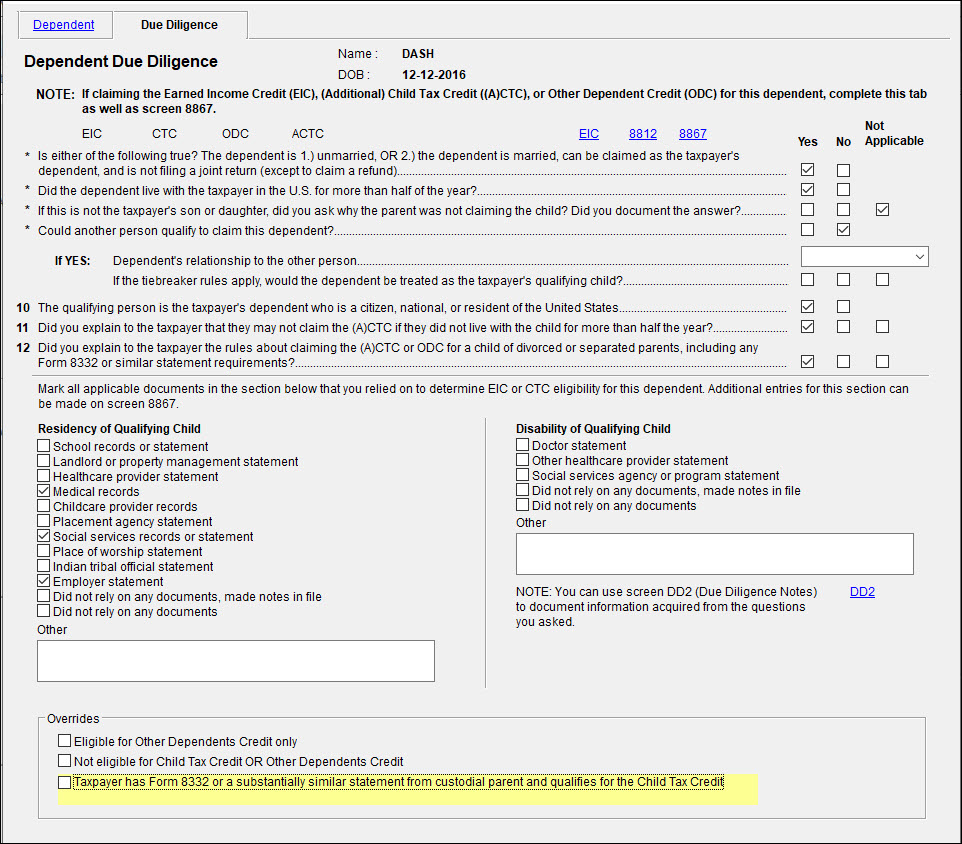
Task: Check Yes for tiebreaker rules question
Action: pos(807,280)
